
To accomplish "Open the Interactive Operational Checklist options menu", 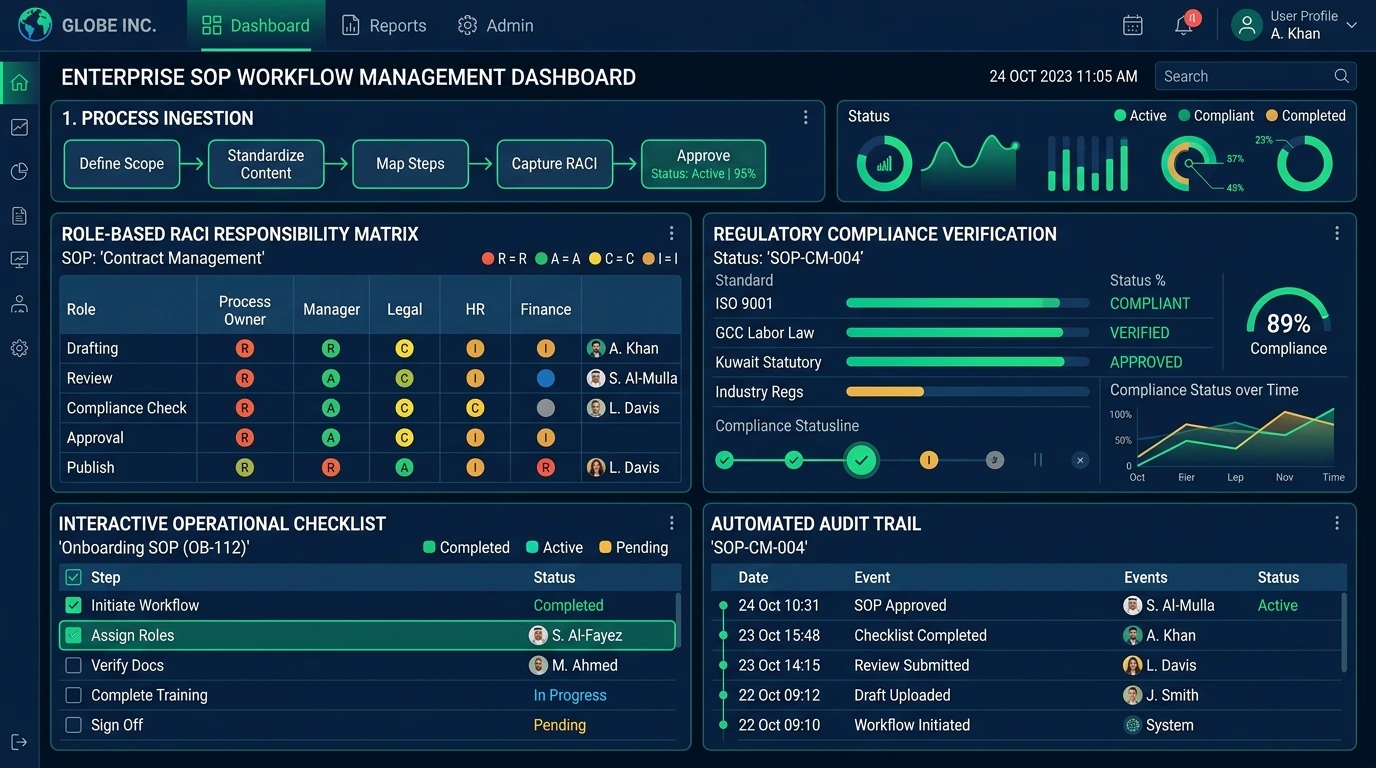I will point(672,523).
